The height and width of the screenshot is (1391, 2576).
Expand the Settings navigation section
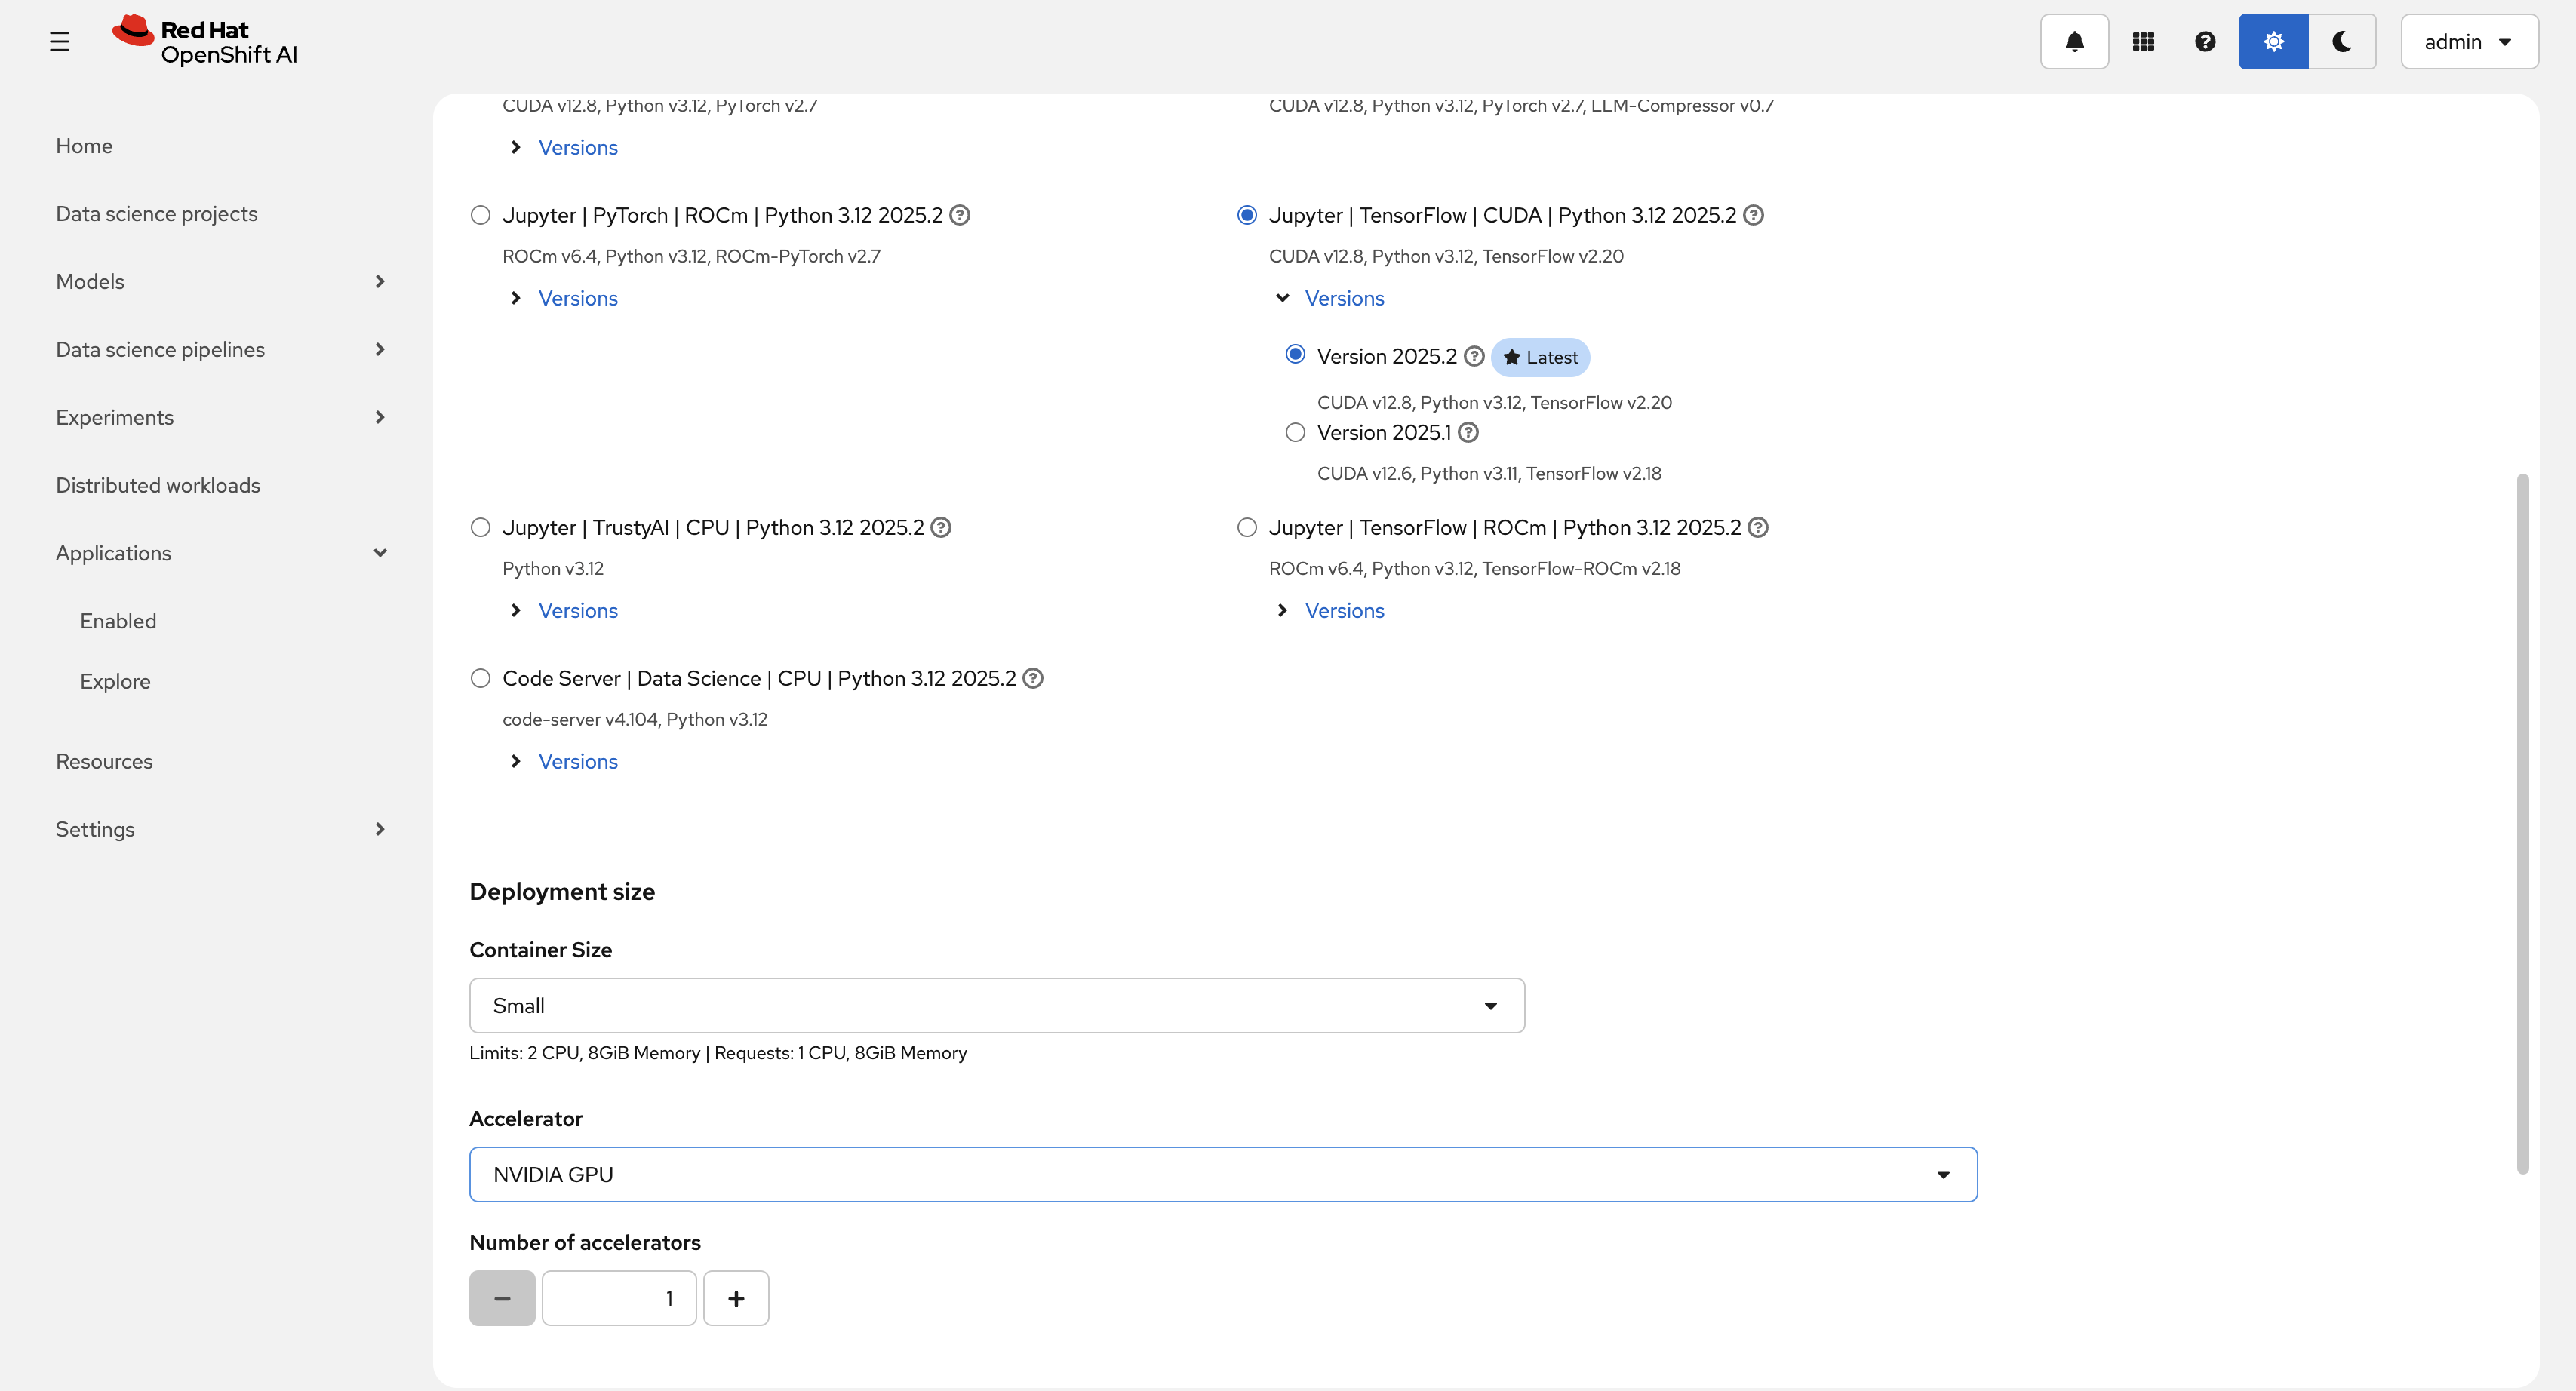221,830
